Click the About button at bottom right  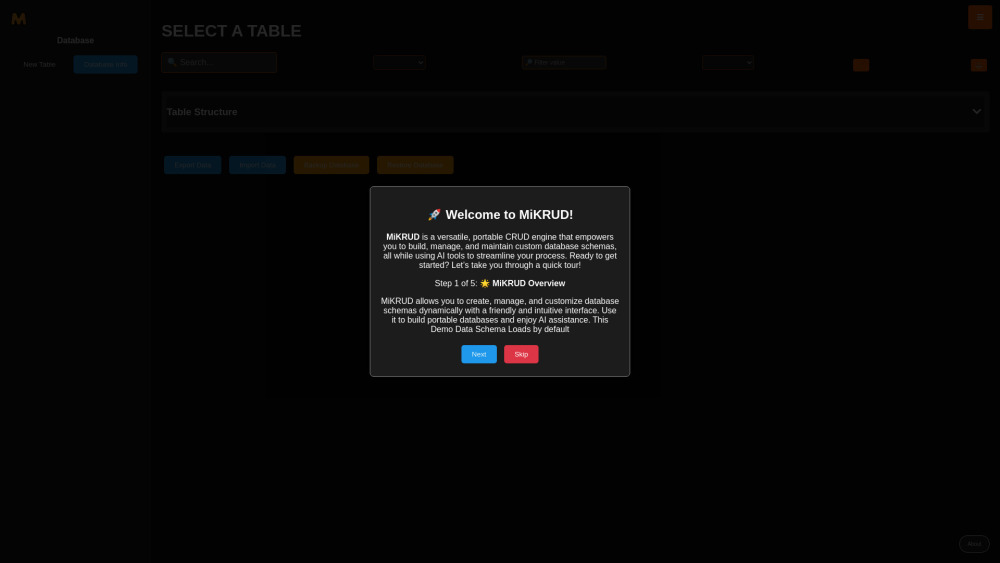[x=974, y=544]
